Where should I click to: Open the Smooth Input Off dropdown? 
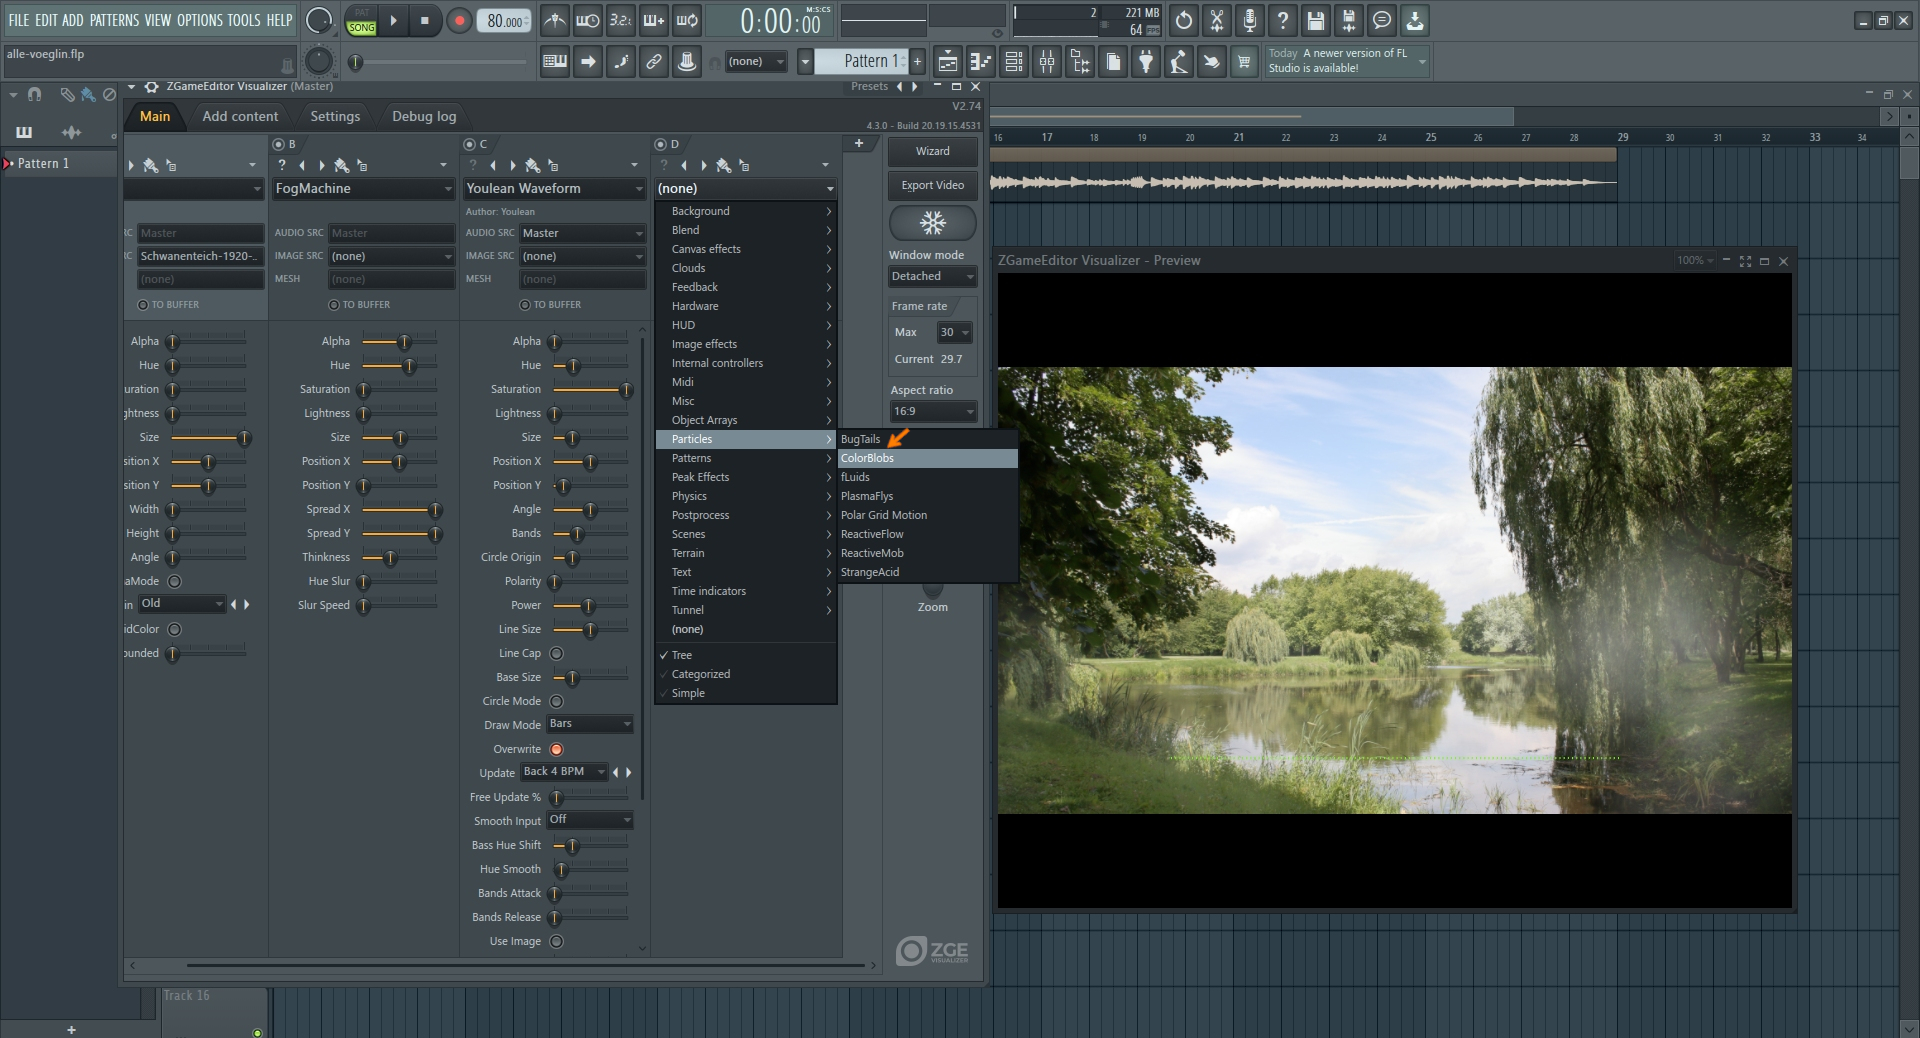tap(590, 820)
